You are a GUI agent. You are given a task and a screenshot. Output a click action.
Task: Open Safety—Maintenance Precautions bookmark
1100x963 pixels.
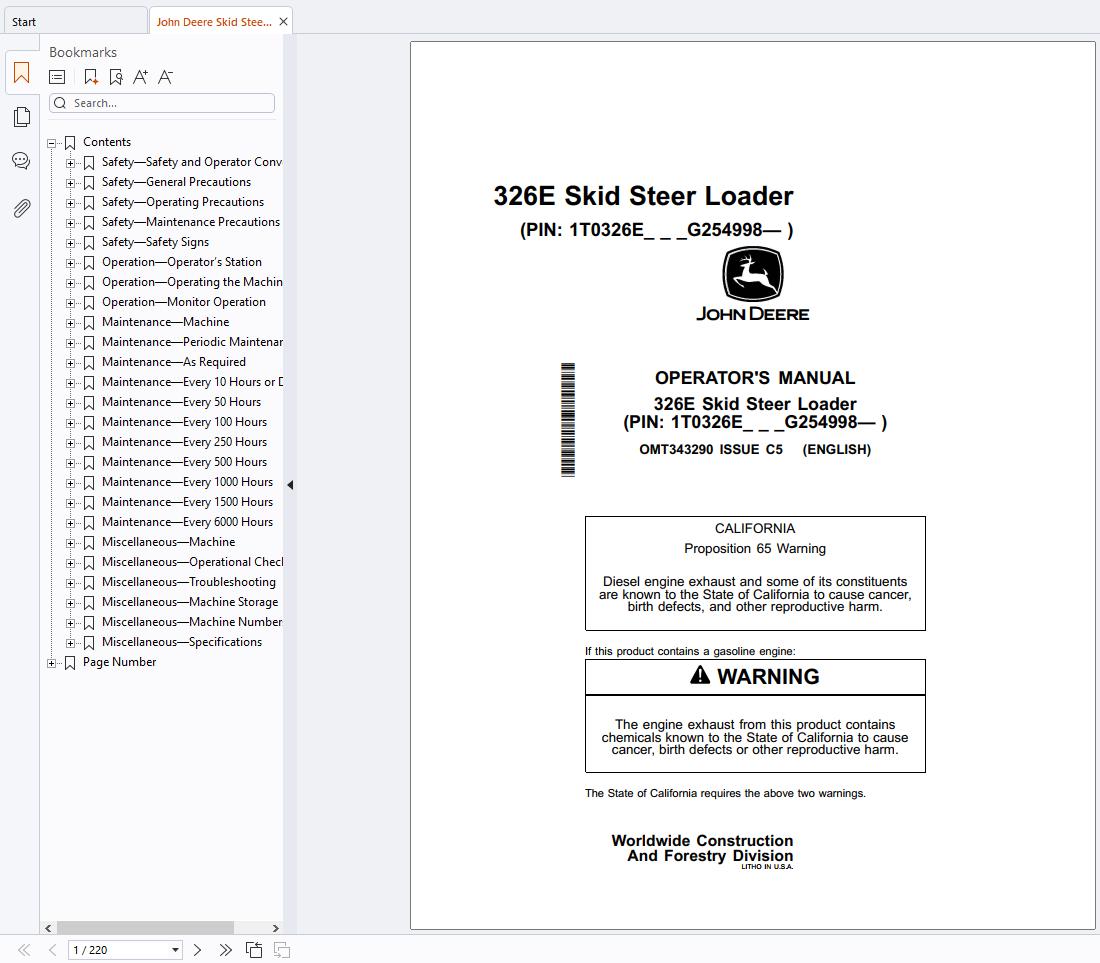[191, 222]
